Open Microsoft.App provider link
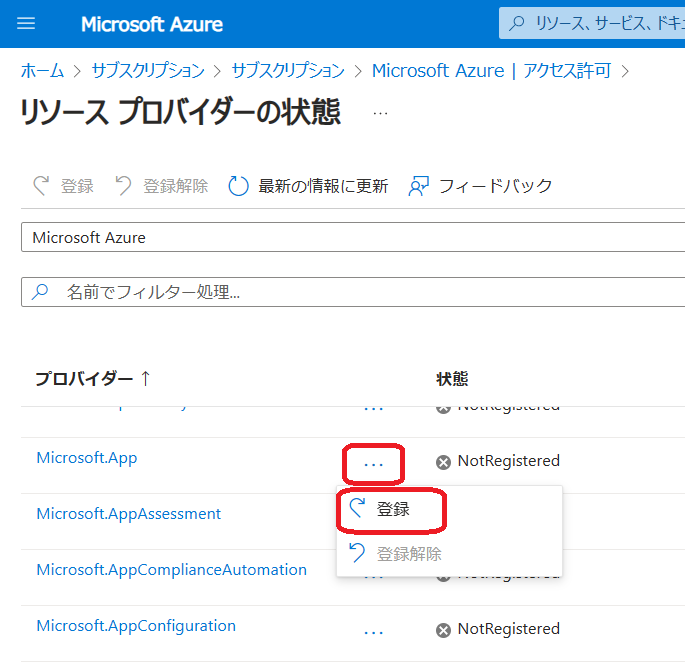The height and width of the screenshot is (669, 685). pyautogui.click(x=86, y=458)
